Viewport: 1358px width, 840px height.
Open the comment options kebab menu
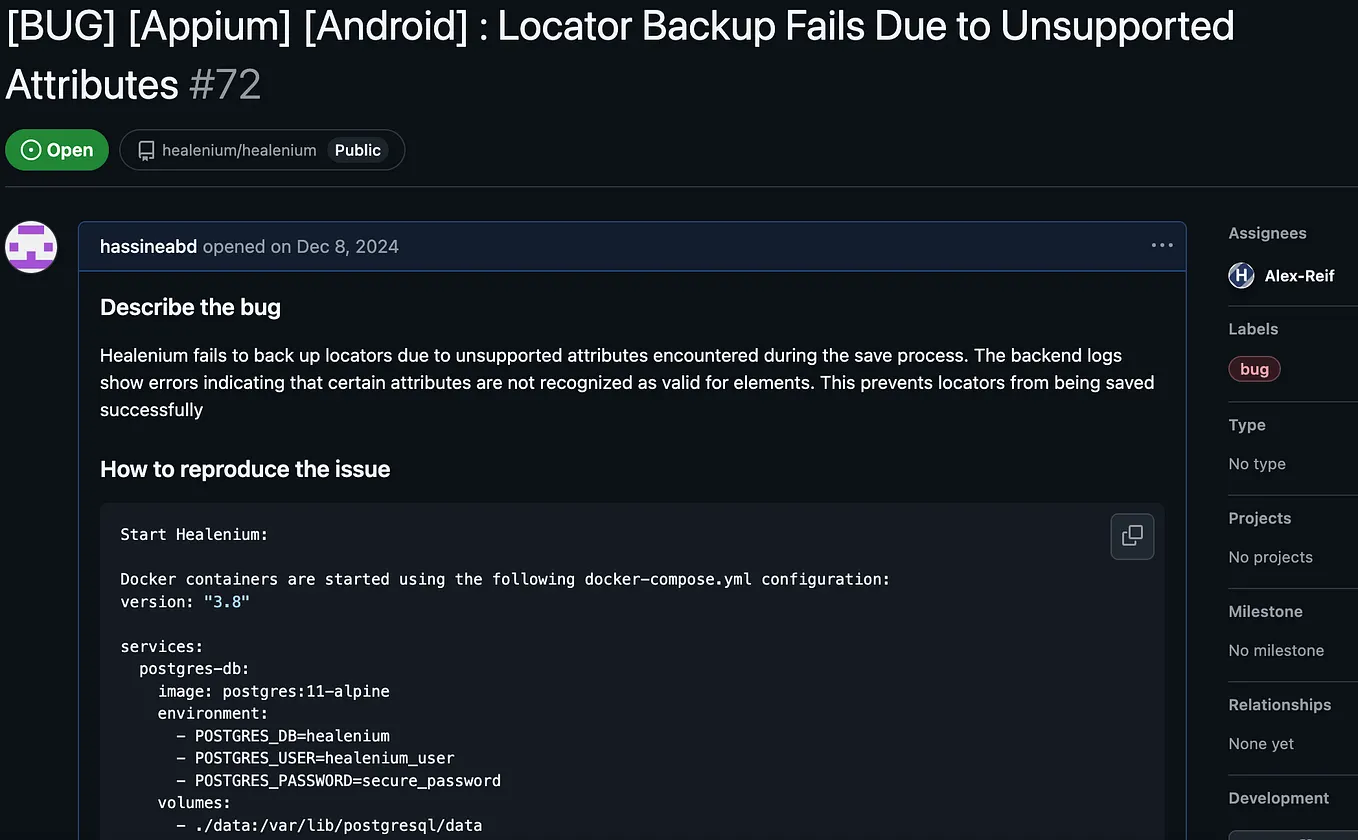(x=1161, y=245)
